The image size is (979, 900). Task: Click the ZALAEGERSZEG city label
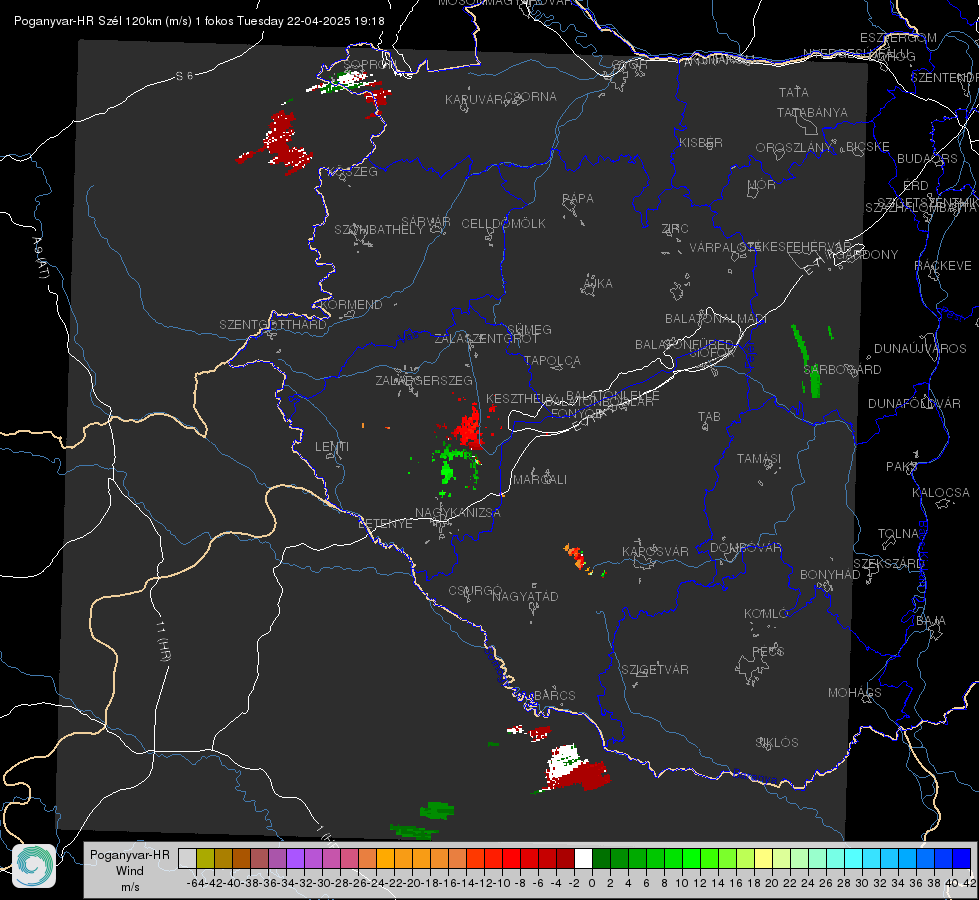point(424,380)
